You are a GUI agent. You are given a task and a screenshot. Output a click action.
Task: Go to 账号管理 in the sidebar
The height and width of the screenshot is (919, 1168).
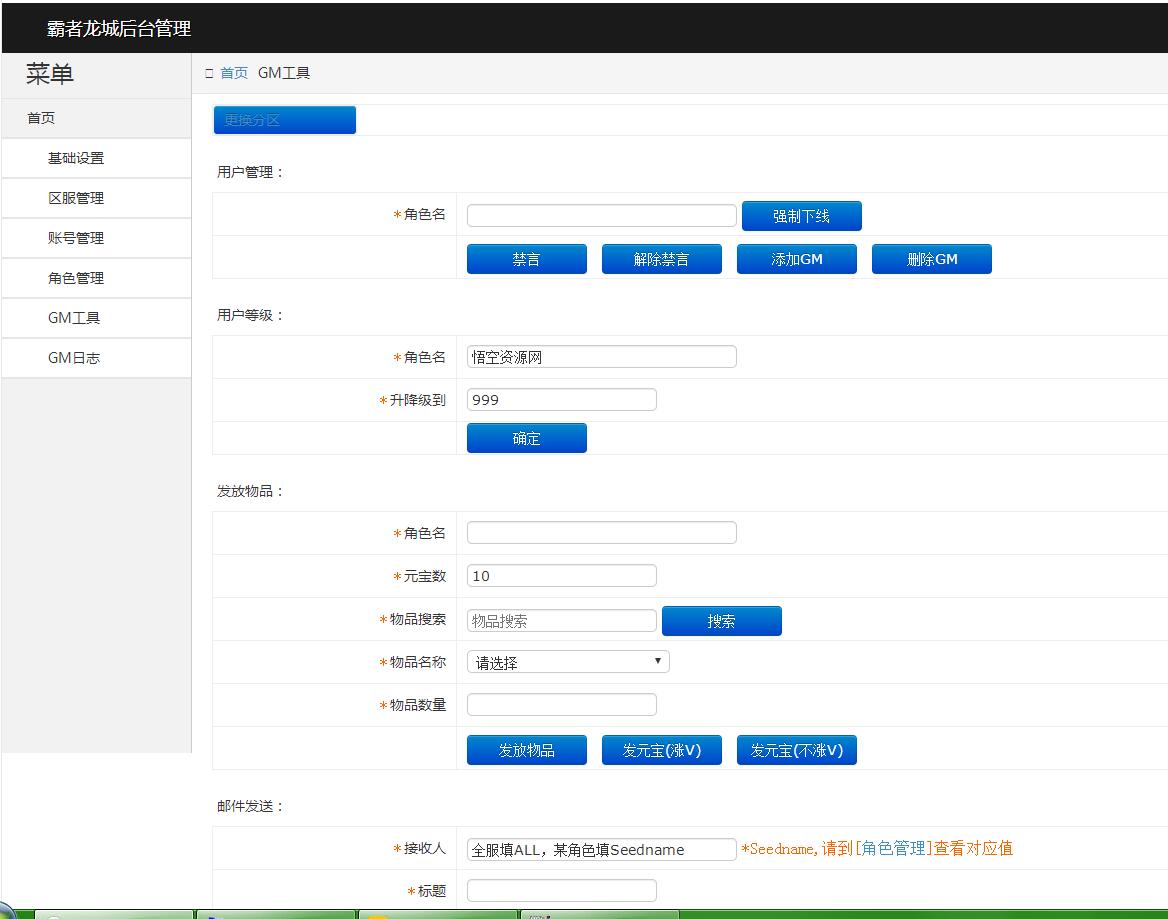point(76,238)
